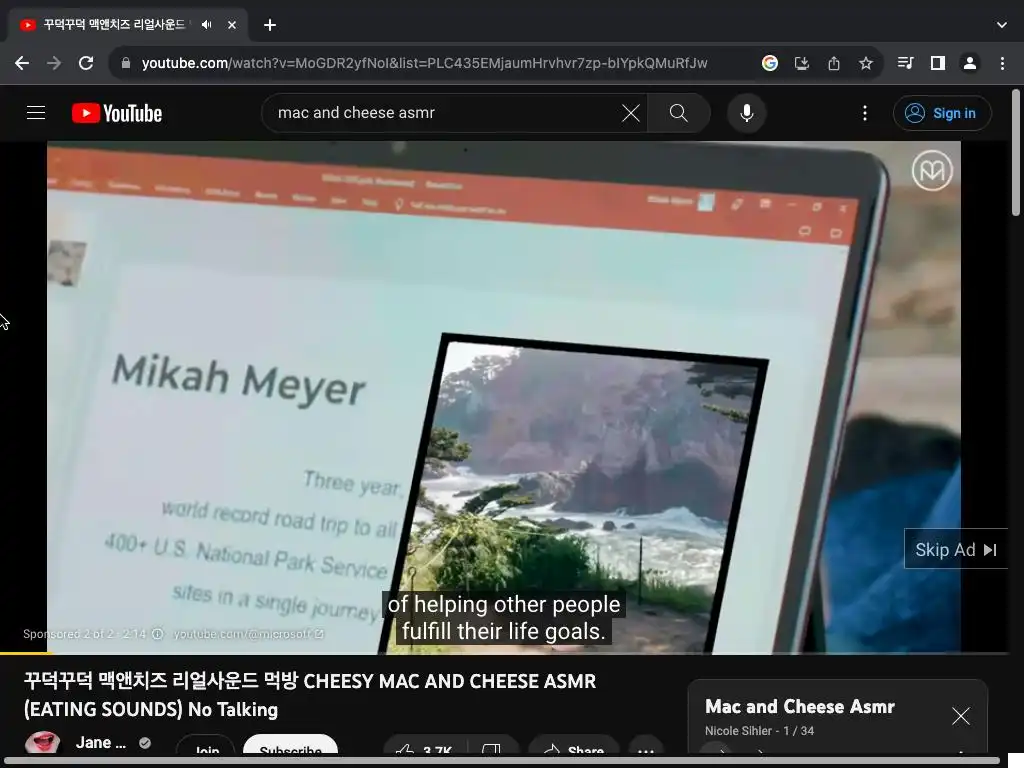Open a new browser tab
Screen dimensions: 1024x768
point(270,25)
